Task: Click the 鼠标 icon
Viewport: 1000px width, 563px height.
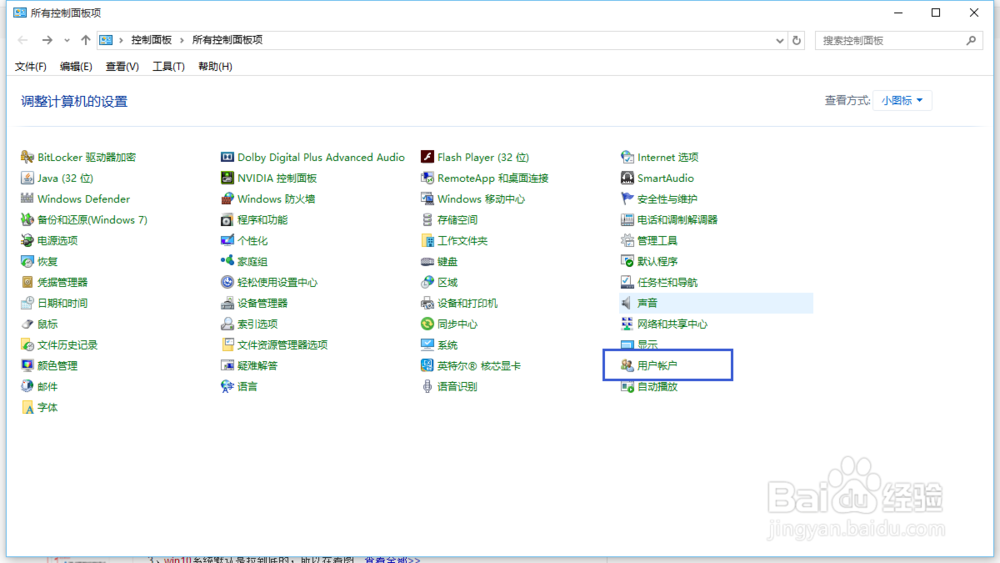Action: (x=27, y=324)
